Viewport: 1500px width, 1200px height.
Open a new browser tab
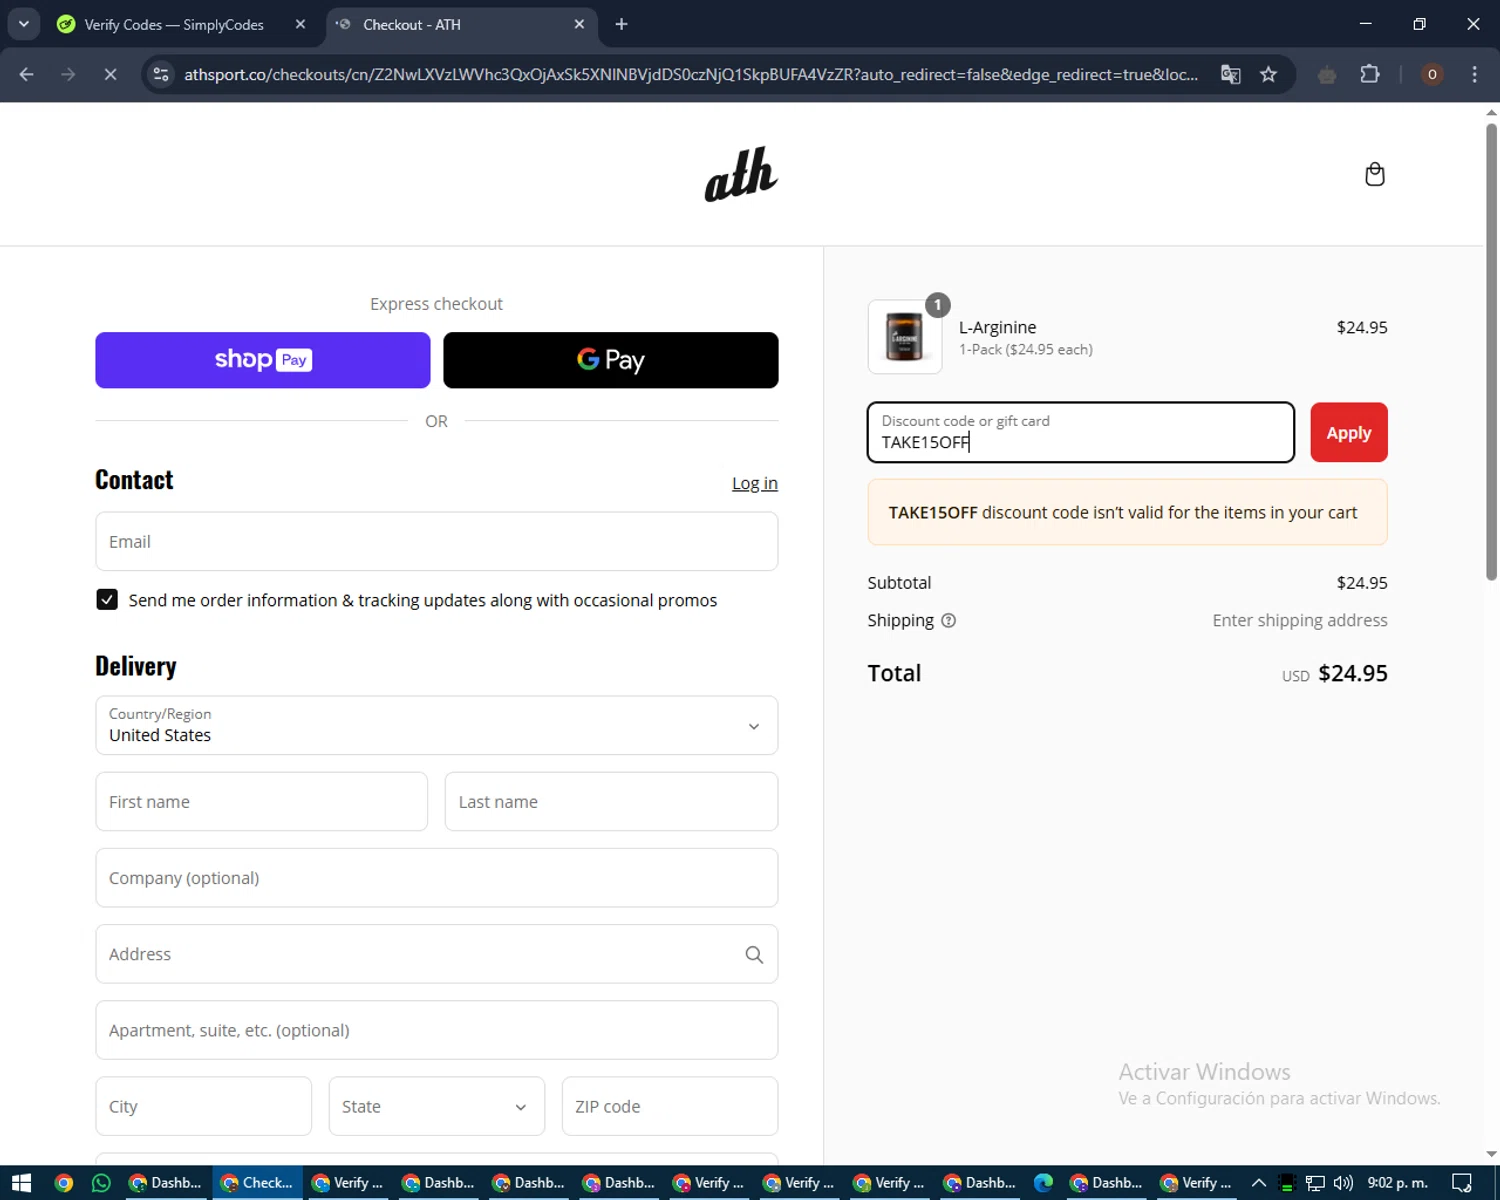pyautogui.click(x=621, y=24)
